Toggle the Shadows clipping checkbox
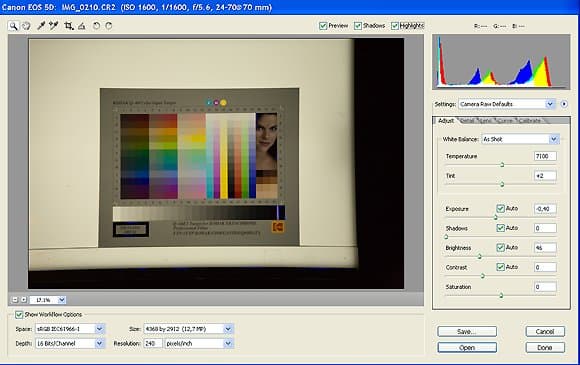 click(358, 26)
